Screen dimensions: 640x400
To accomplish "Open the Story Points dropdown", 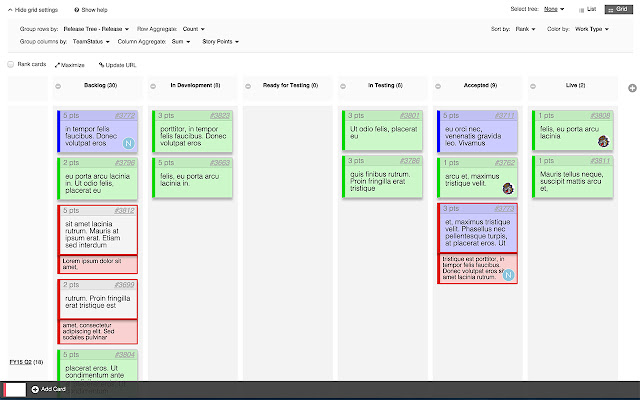I will pos(220,42).
